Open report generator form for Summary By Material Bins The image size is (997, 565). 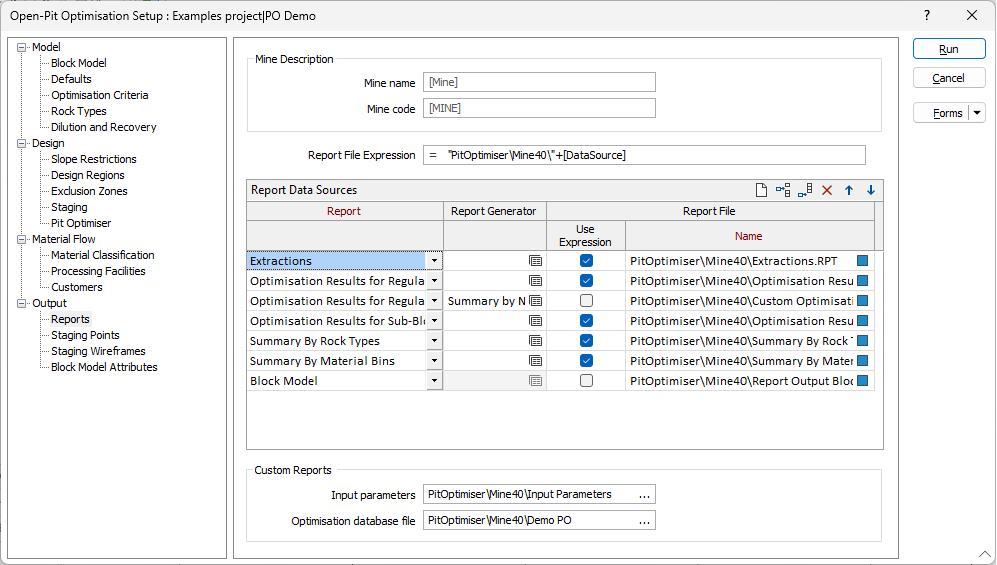[535, 361]
